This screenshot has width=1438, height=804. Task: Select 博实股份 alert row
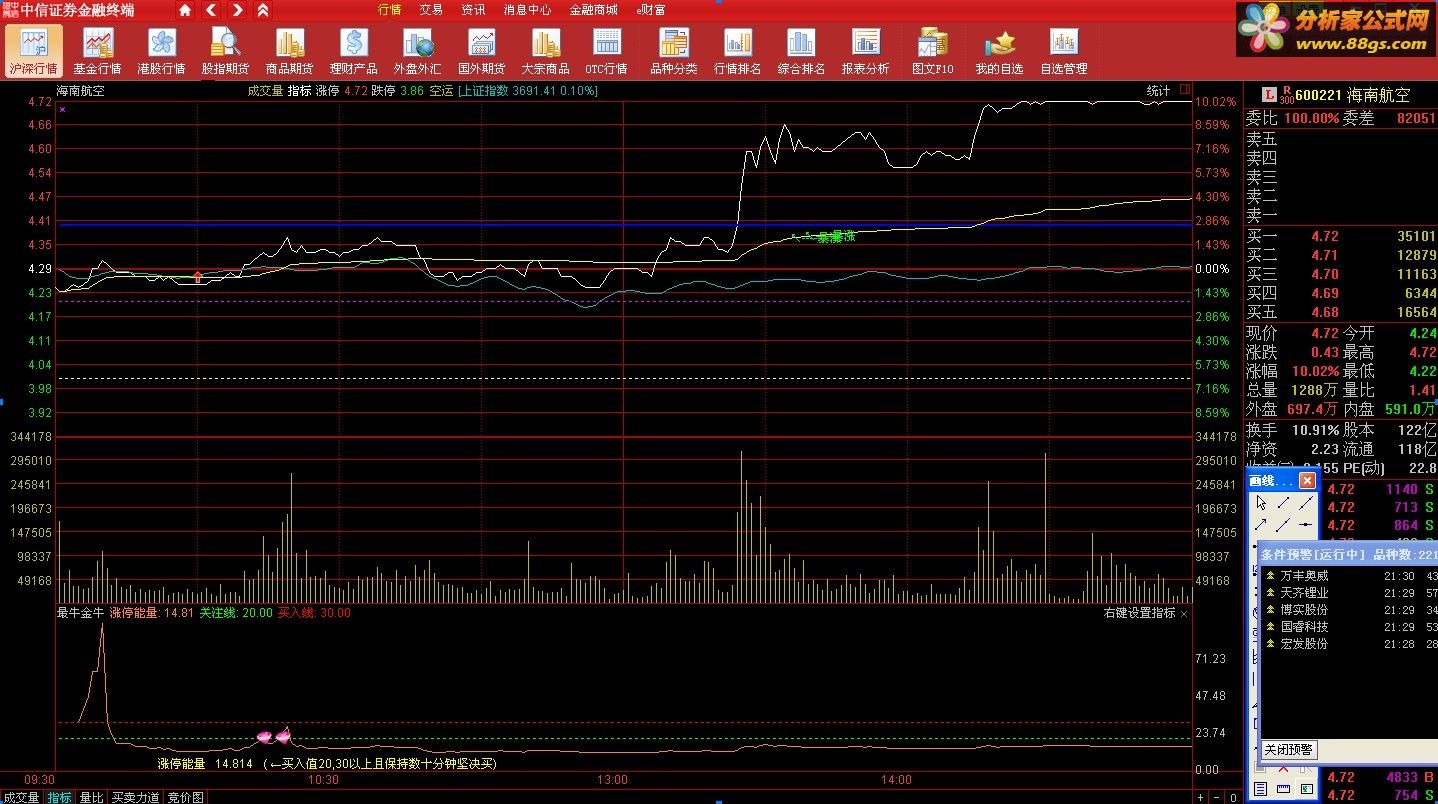coord(1350,609)
